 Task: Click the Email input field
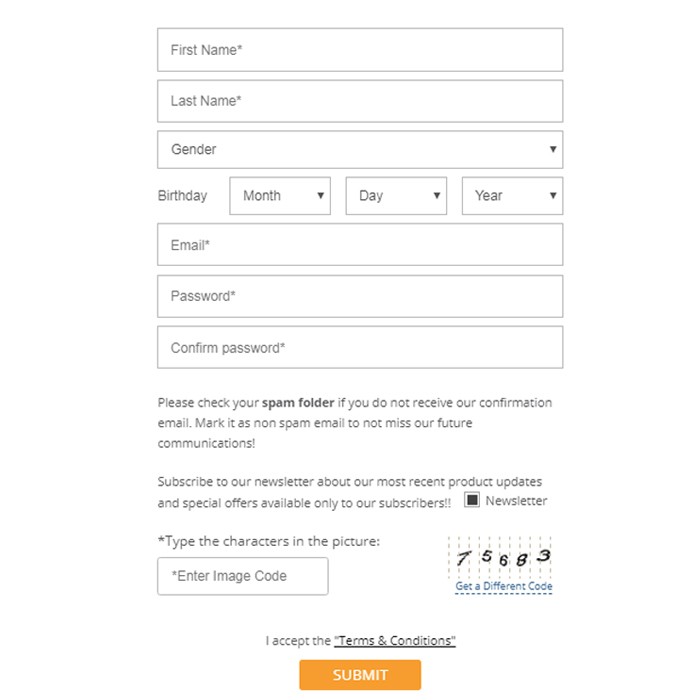click(x=360, y=245)
